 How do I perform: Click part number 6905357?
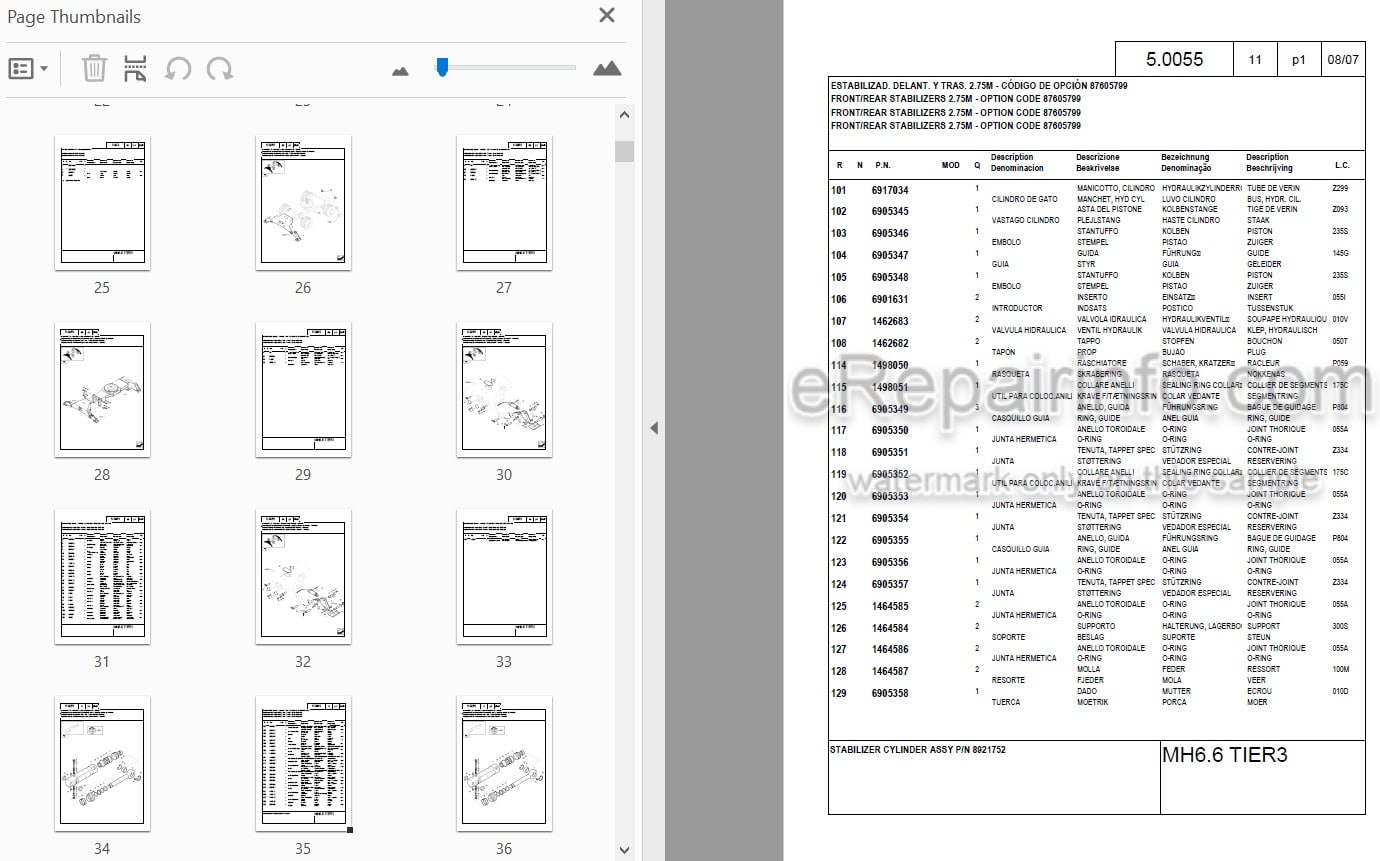click(x=890, y=585)
